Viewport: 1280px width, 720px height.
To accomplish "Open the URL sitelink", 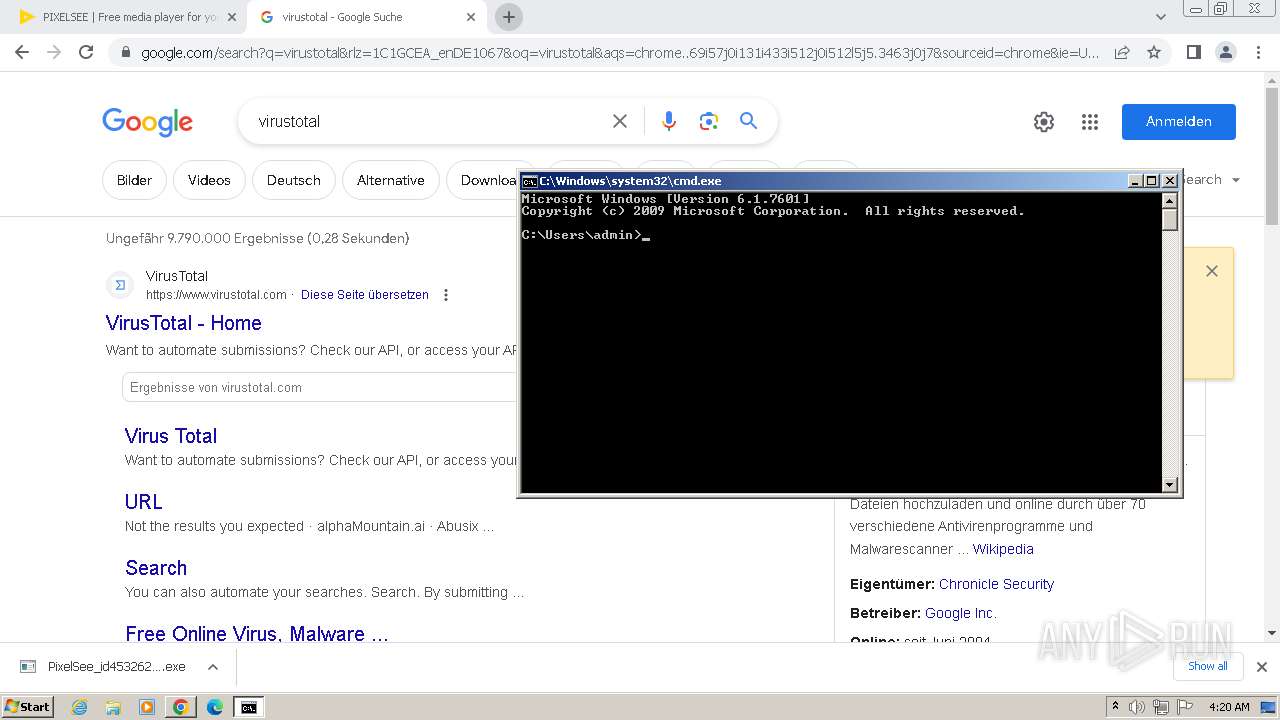I will 144,502.
